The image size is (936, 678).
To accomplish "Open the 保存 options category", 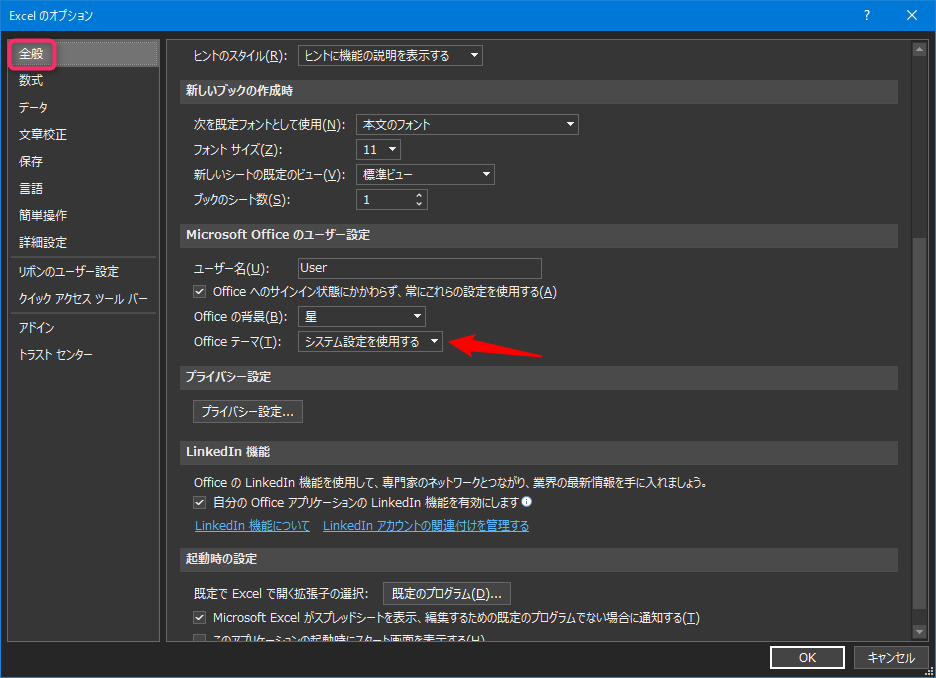I will point(84,162).
